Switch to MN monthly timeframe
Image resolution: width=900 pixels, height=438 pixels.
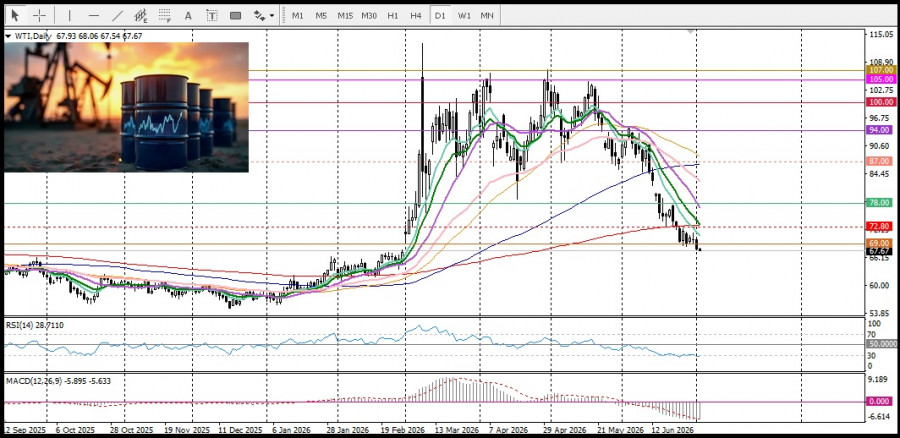(487, 15)
